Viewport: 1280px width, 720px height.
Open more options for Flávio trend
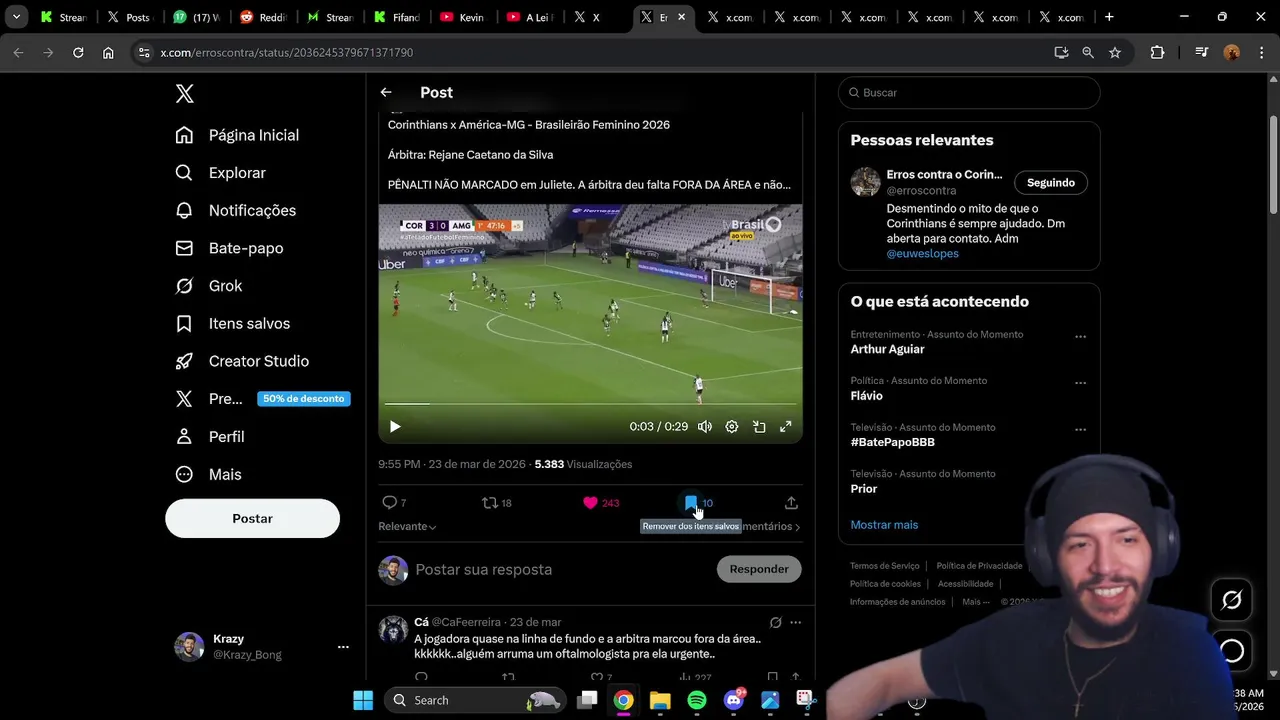click(1080, 383)
